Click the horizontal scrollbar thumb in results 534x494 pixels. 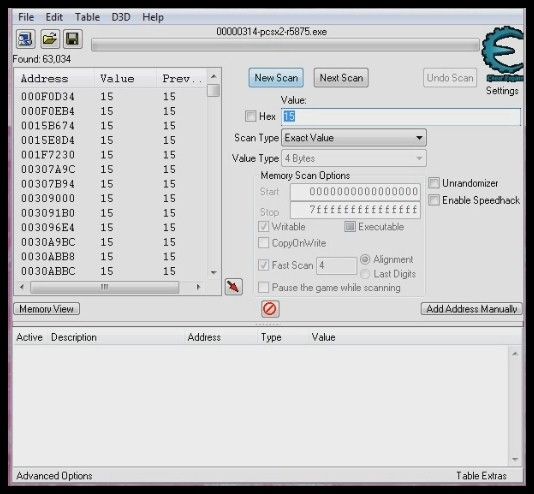pyautogui.click(x=105, y=287)
